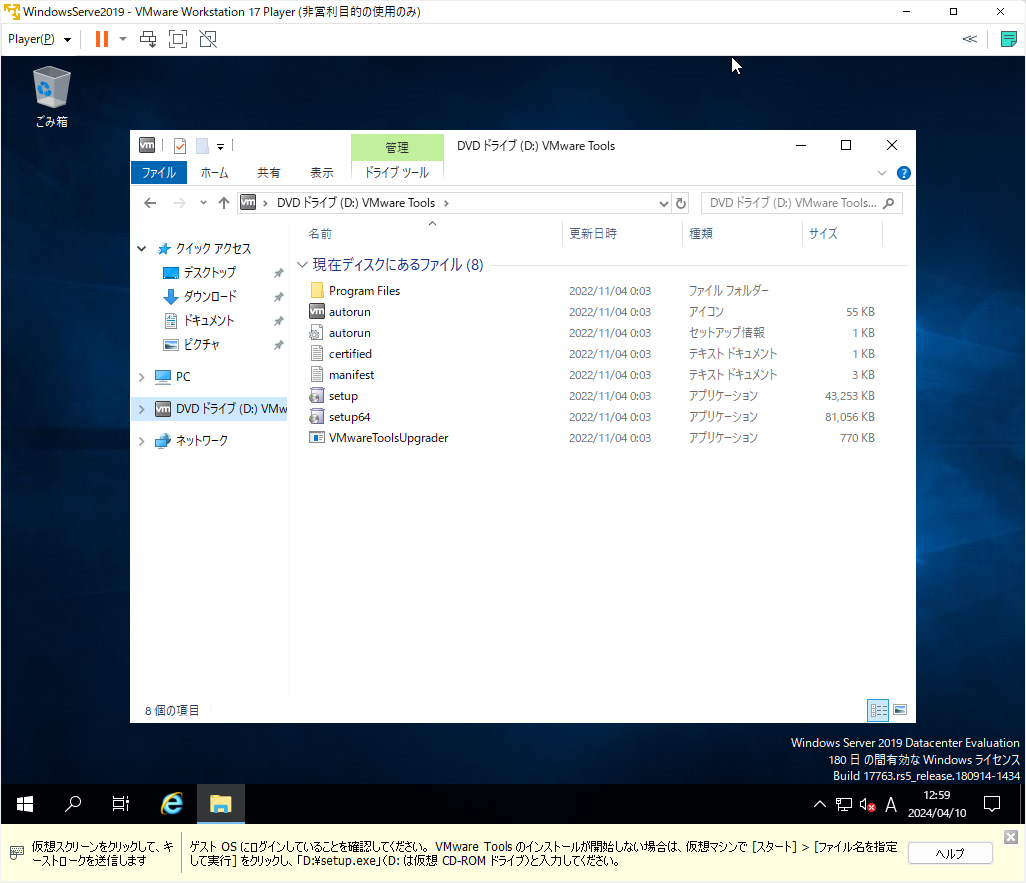The image size is (1026, 883).
Task: Click the search box for DVD drive
Action: (x=802, y=203)
